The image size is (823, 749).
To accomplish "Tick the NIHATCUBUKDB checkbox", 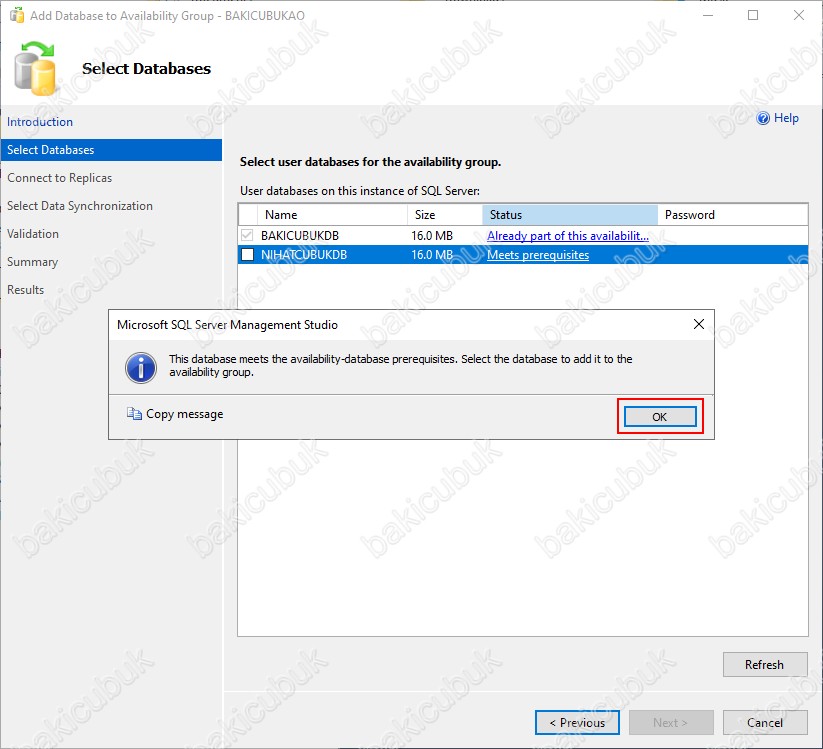I will 247,255.
